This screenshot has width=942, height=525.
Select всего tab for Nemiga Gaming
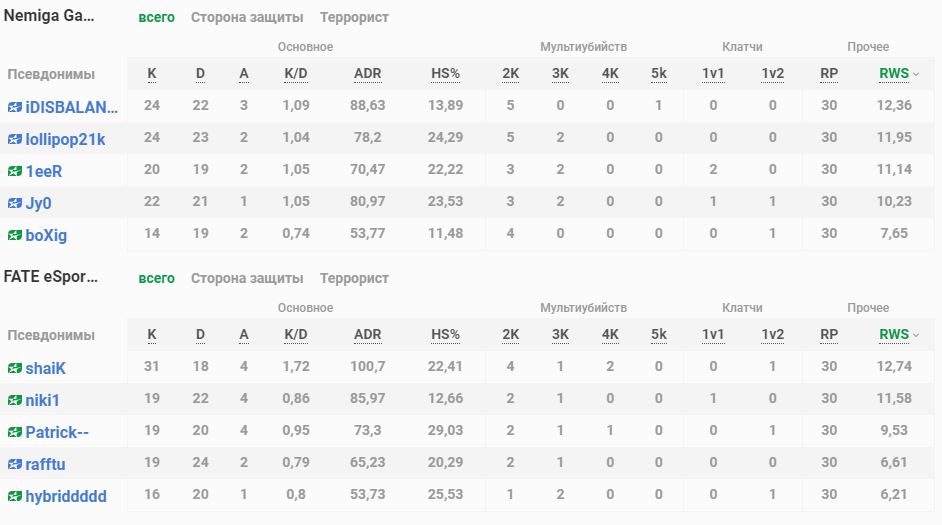click(156, 17)
